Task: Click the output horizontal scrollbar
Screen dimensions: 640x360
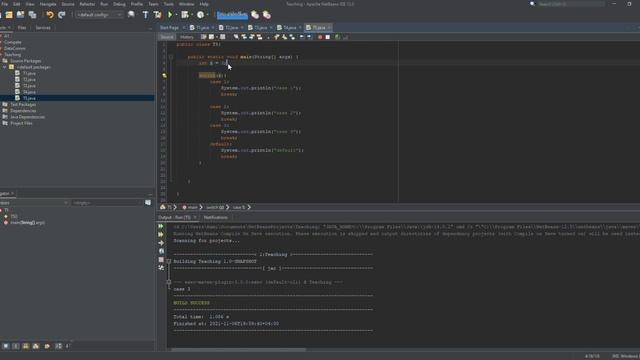Action: tap(238, 350)
